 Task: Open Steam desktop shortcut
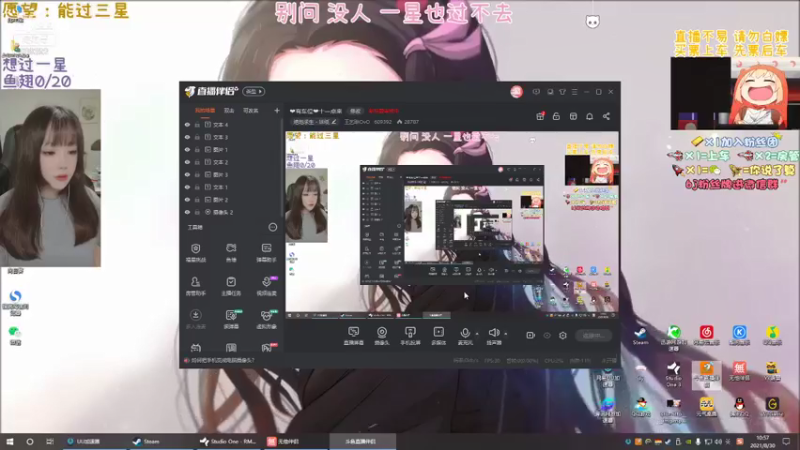tap(640, 336)
